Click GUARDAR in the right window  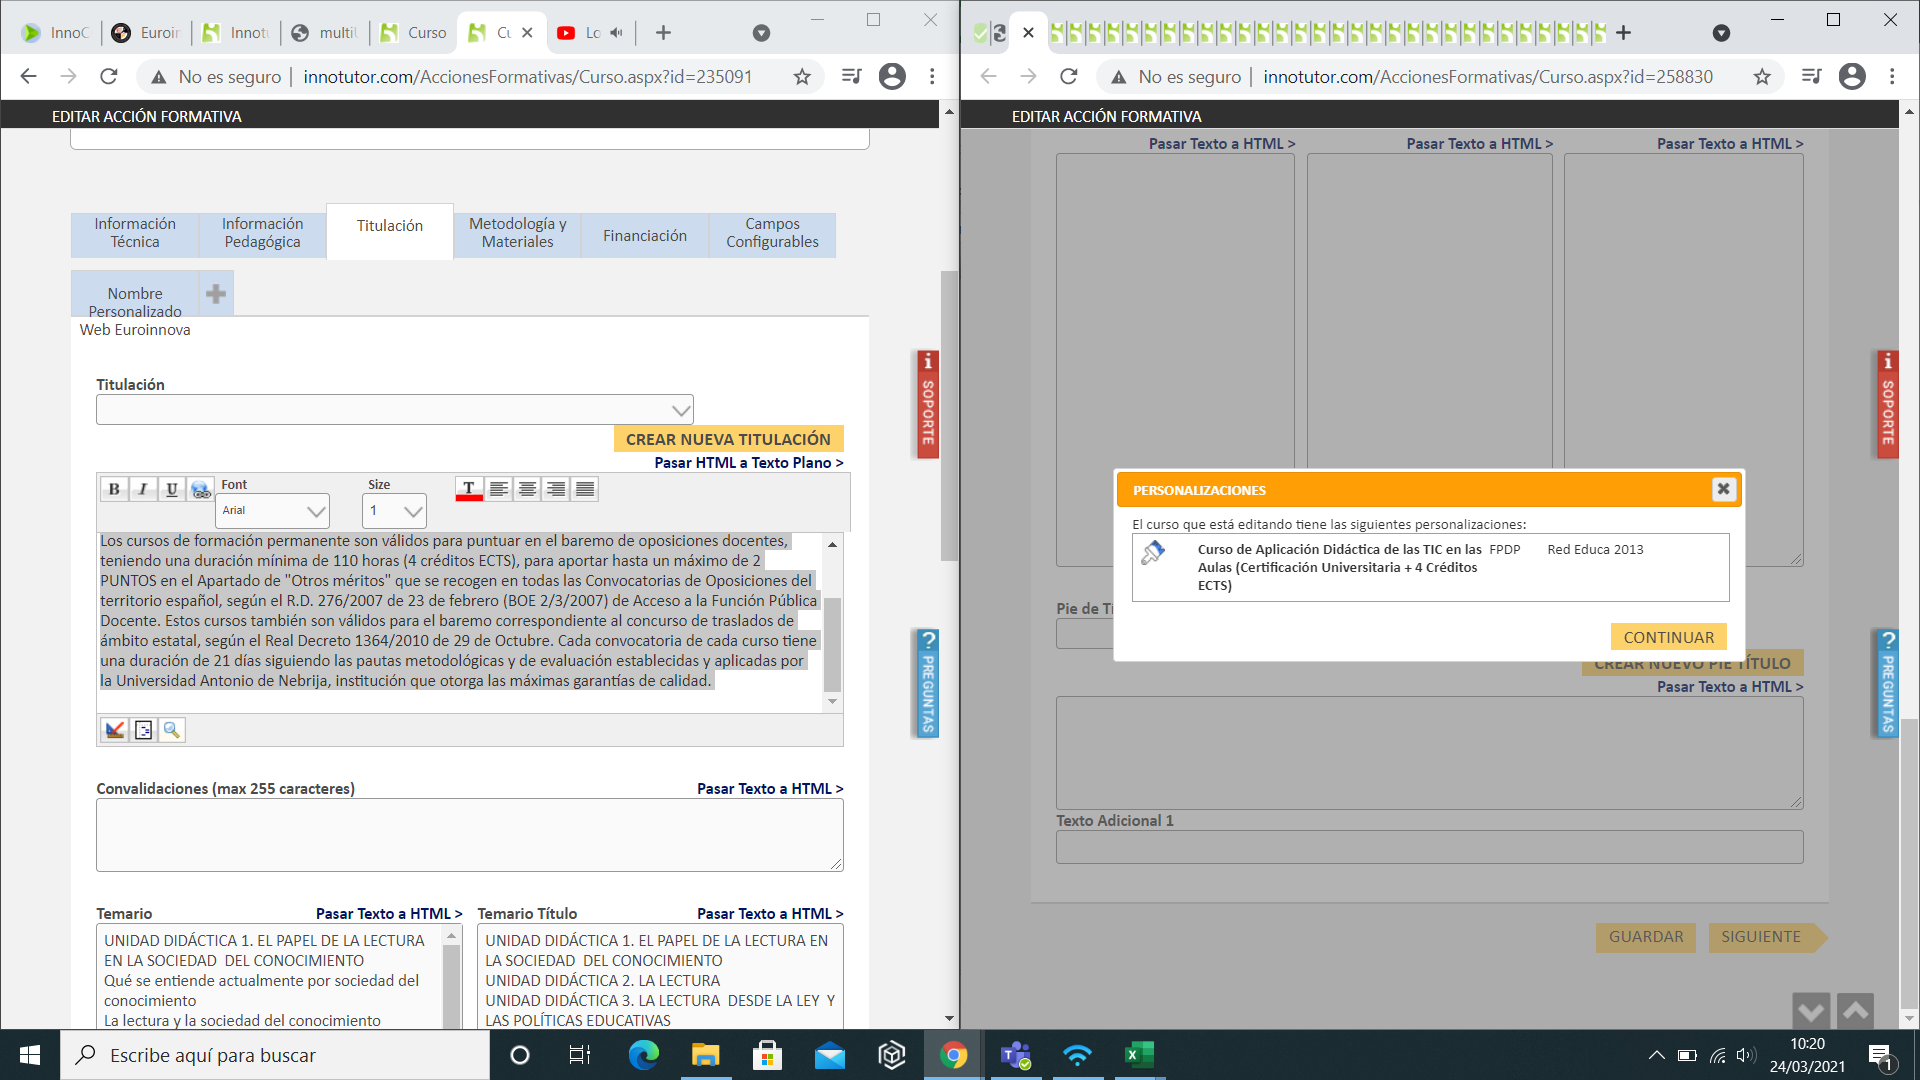[1646, 937]
